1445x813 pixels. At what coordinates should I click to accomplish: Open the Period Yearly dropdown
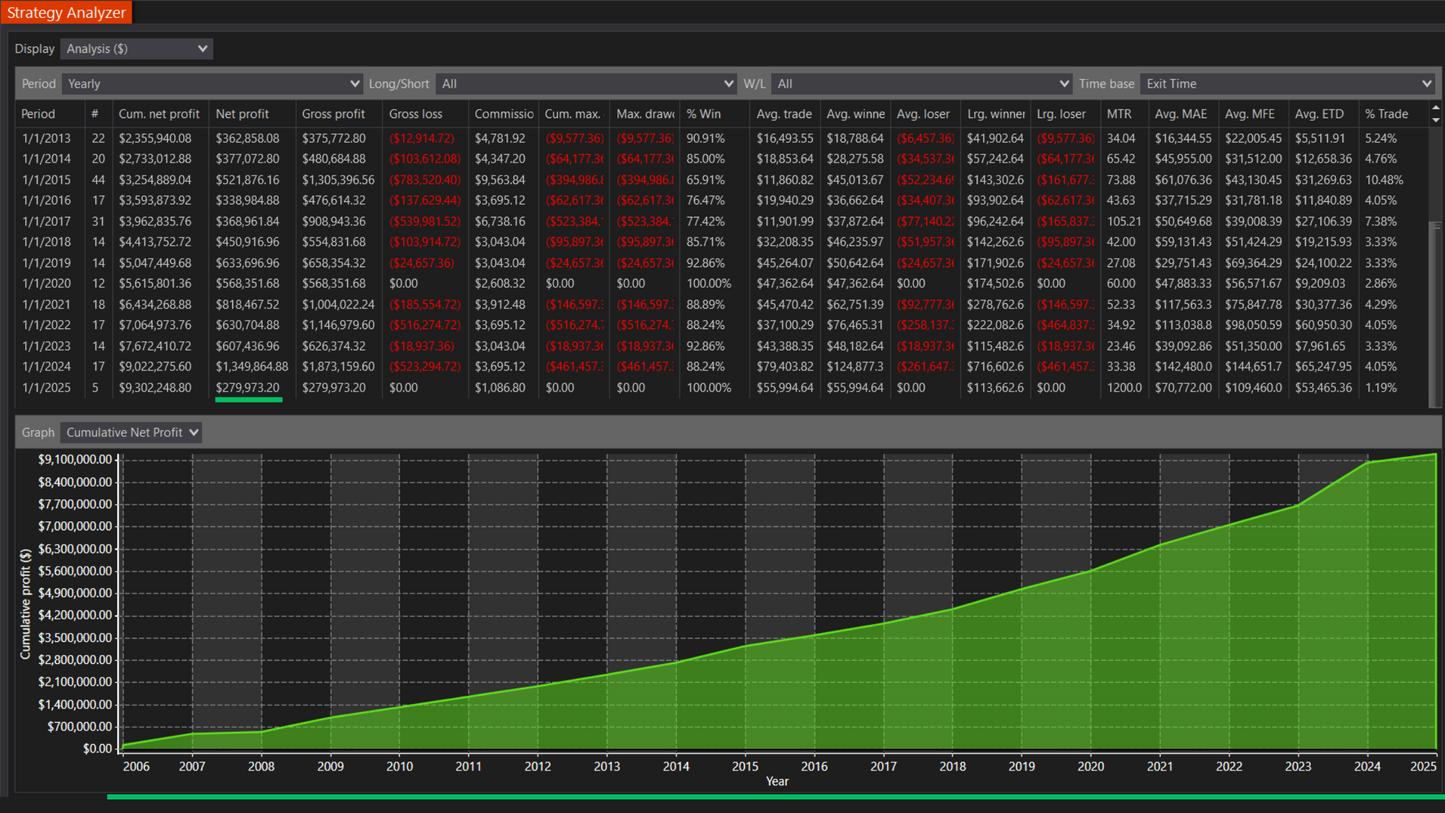pos(212,84)
